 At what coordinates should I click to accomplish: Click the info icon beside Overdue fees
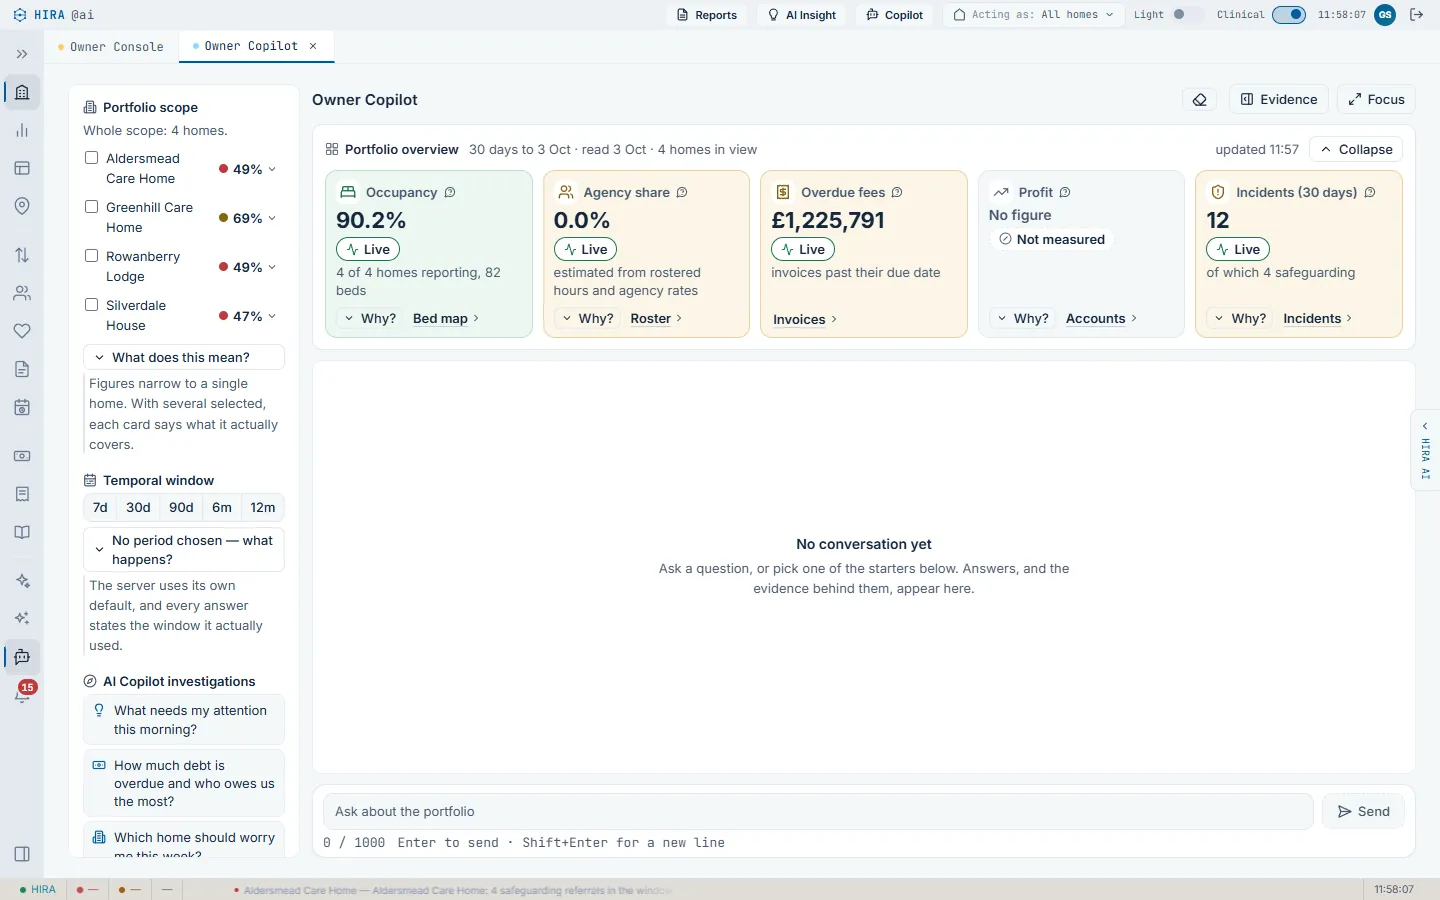pyautogui.click(x=897, y=193)
